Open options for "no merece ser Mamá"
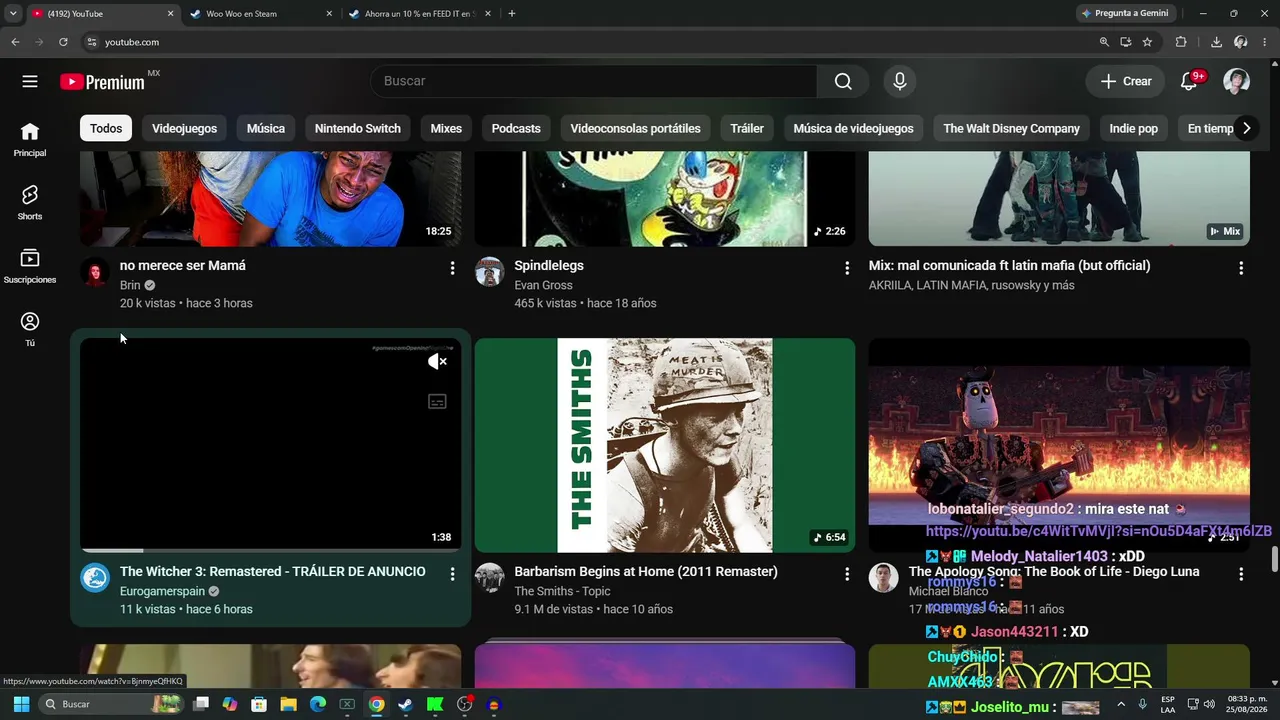This screenshot has height=720, width=1280. (452, 268)
